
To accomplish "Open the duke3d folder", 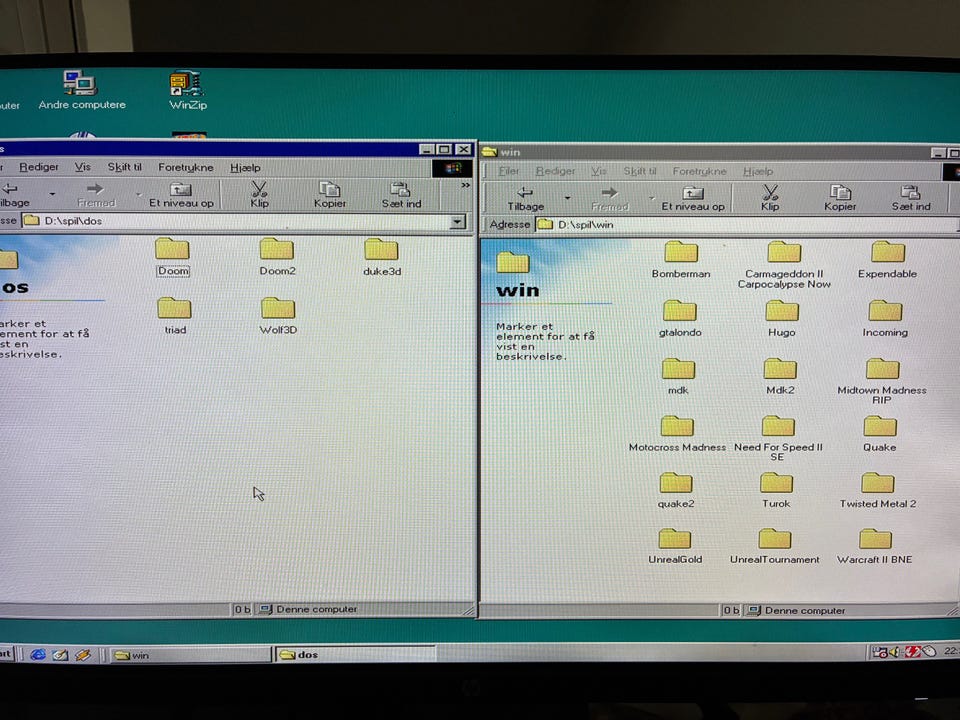I will point(381,257).
